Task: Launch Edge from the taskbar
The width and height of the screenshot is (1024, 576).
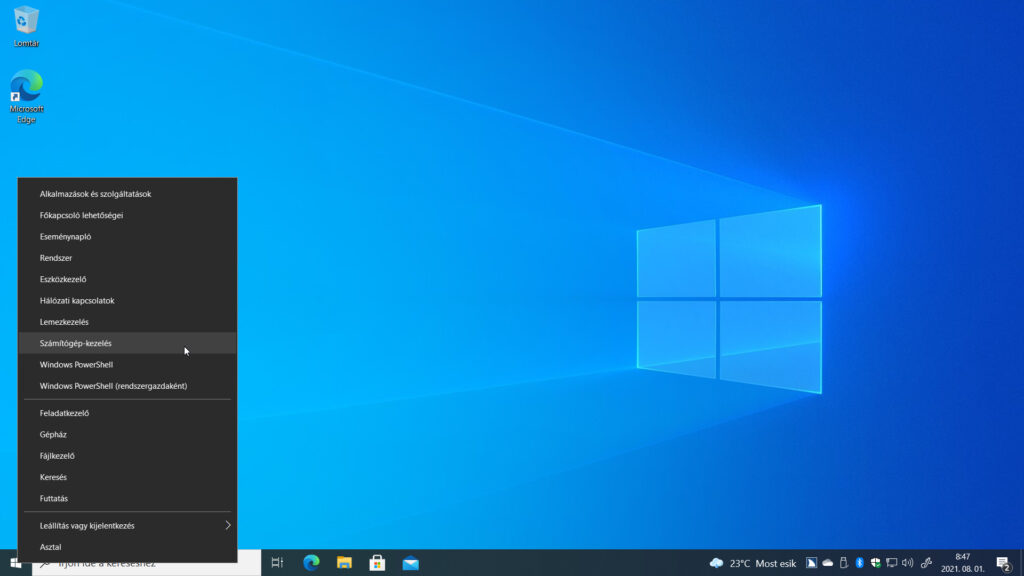Action: pyautogui.click(x=311, y=563)
